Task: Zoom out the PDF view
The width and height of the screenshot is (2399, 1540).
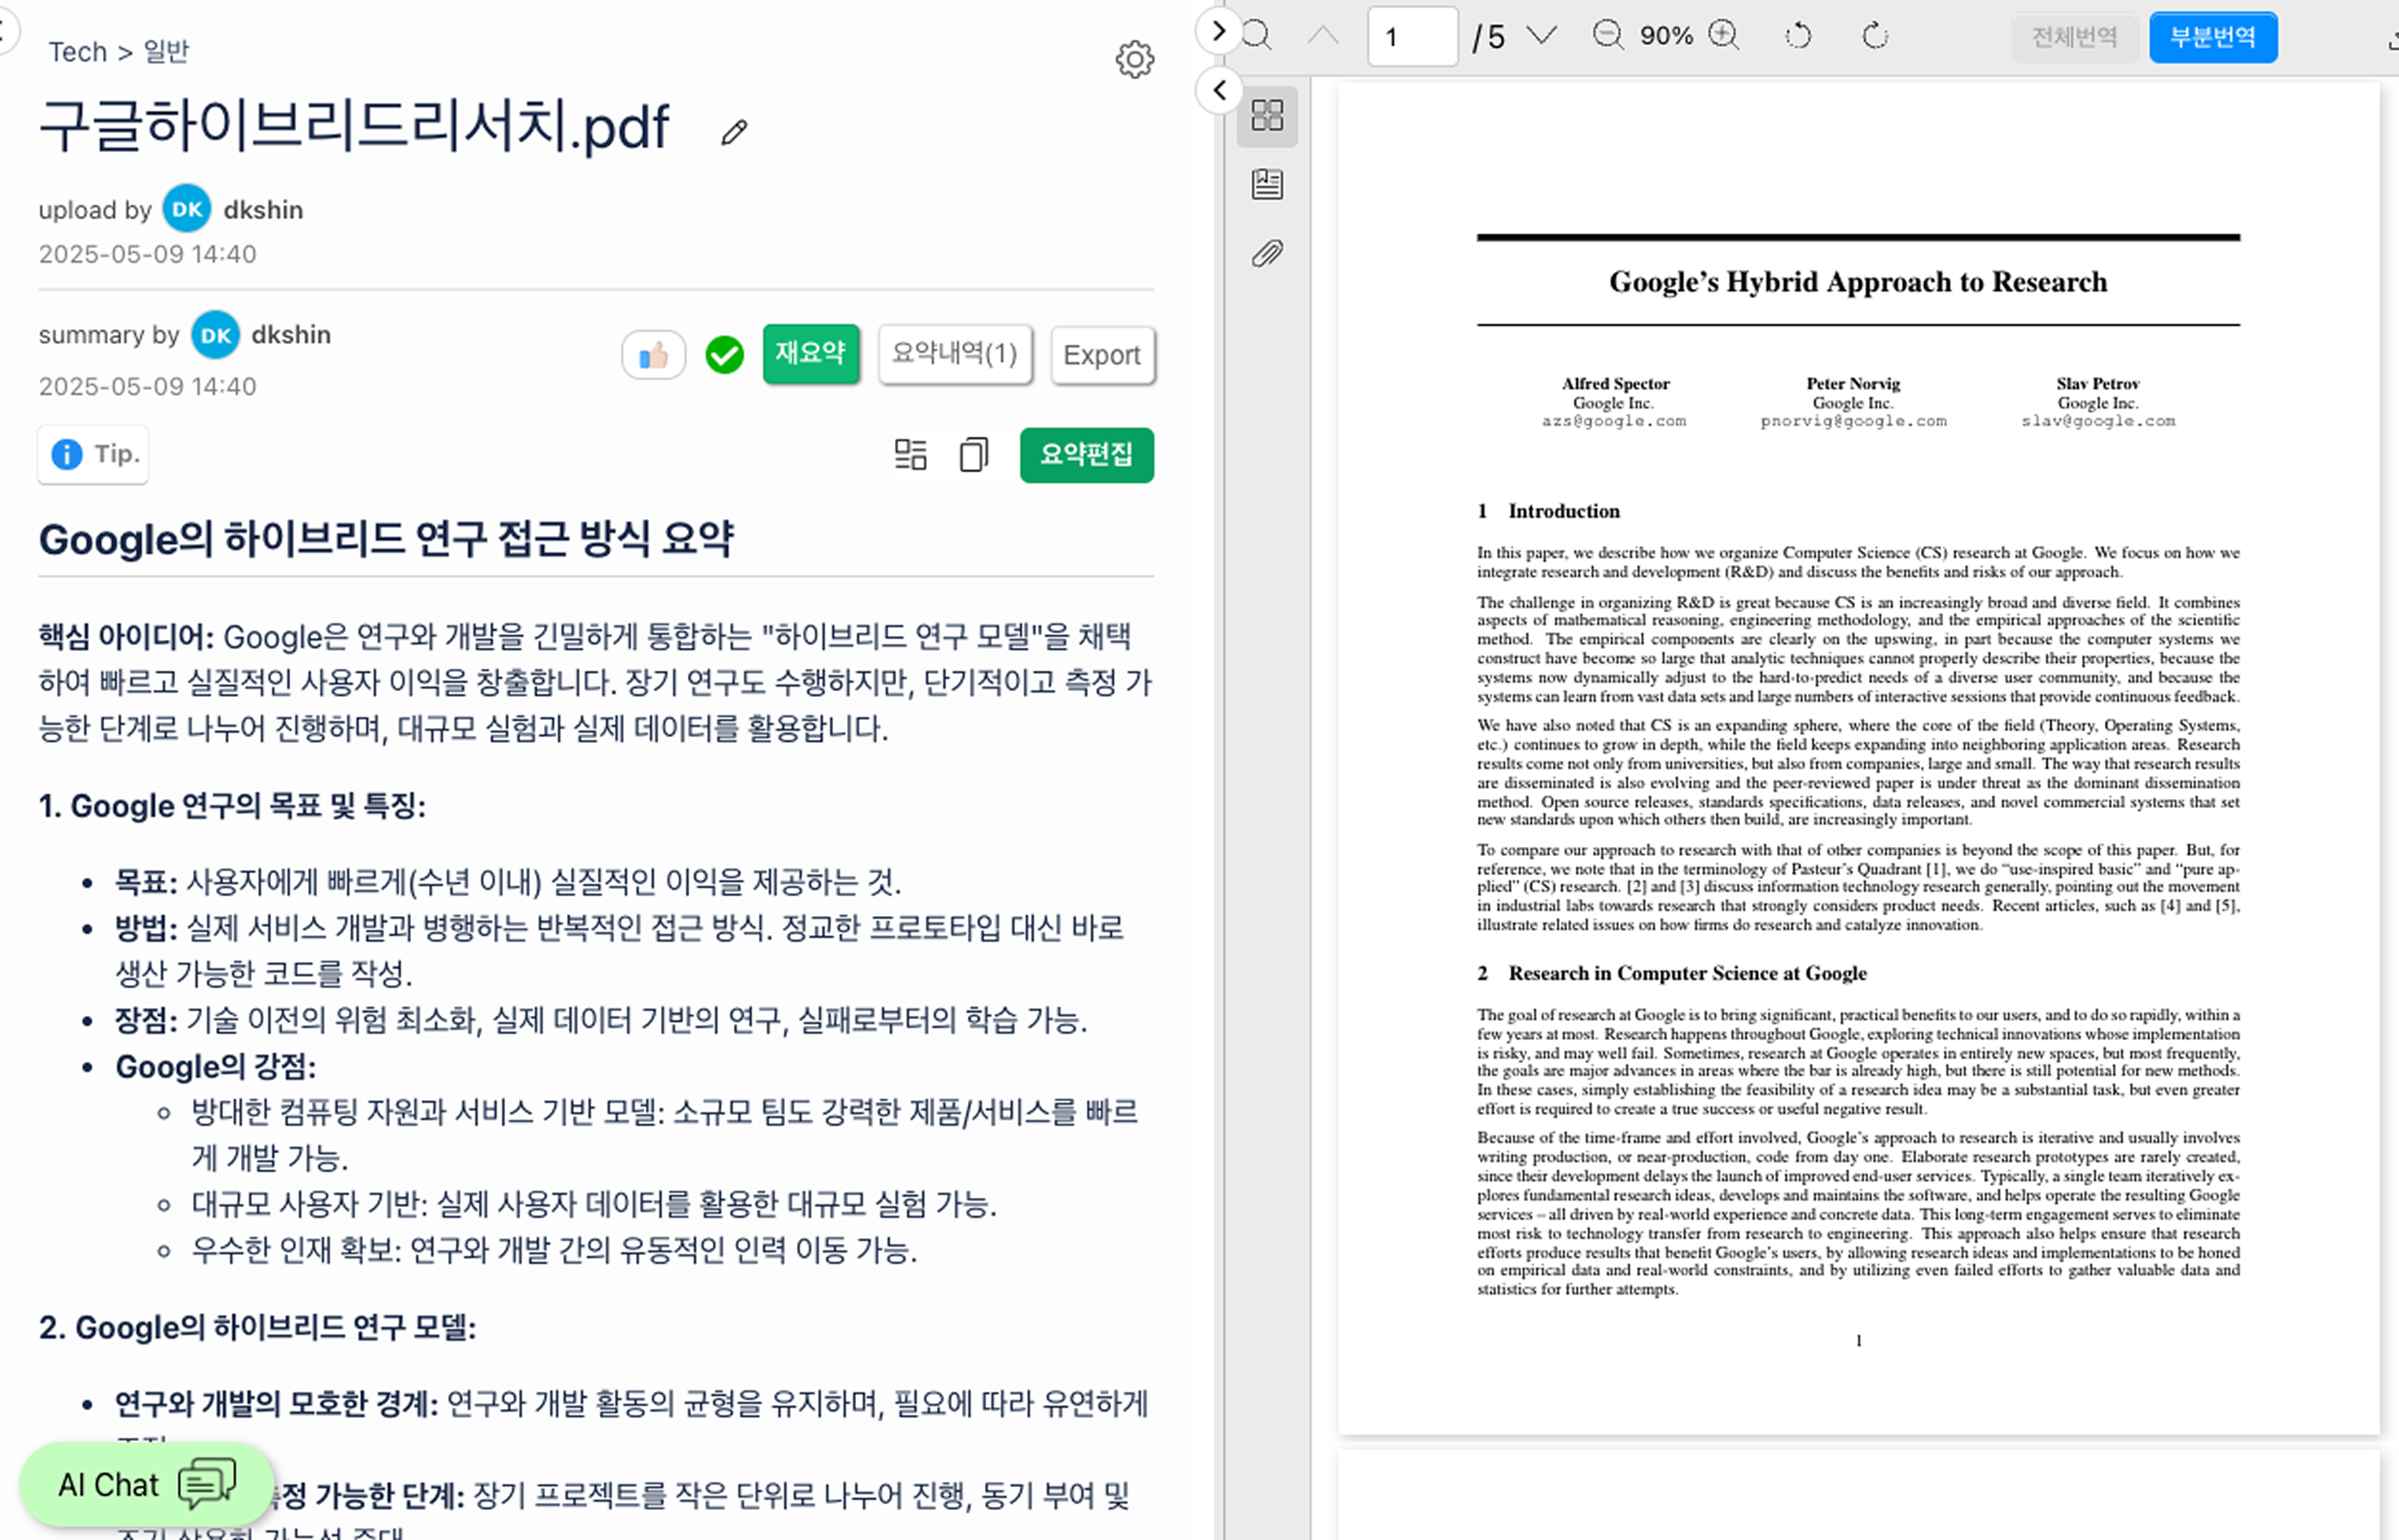Action: (1607, 36)
